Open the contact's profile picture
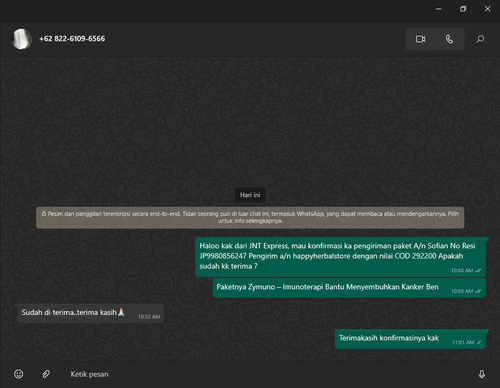This screenshot has height=388, width=500. tap(22, 39)
